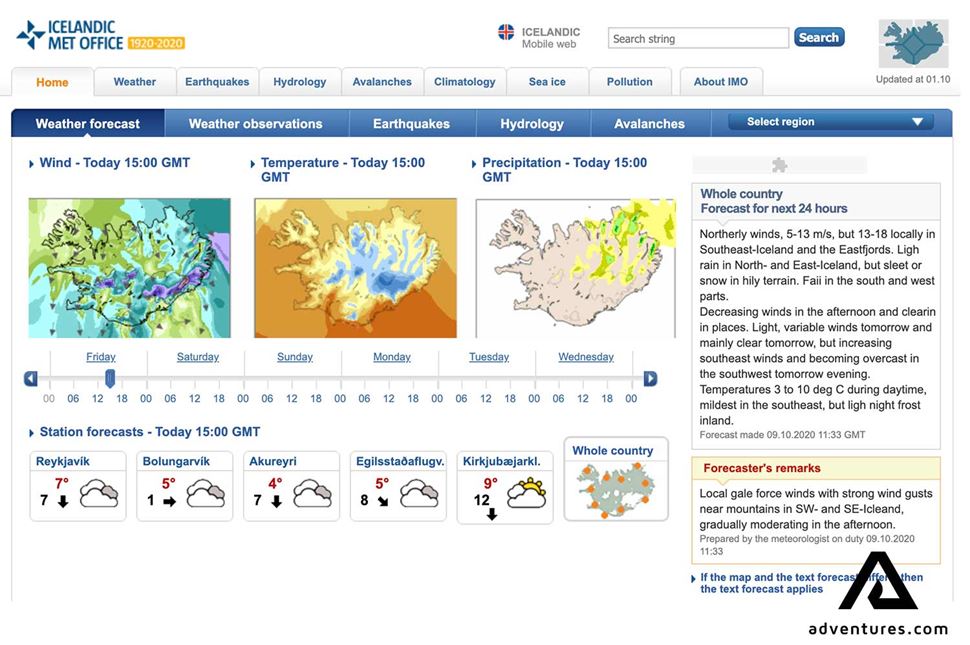Click the Akureyri station weather icon
The height and width of the screenshot is (645, 970).
pyautogui.click(x=313, y=494)
